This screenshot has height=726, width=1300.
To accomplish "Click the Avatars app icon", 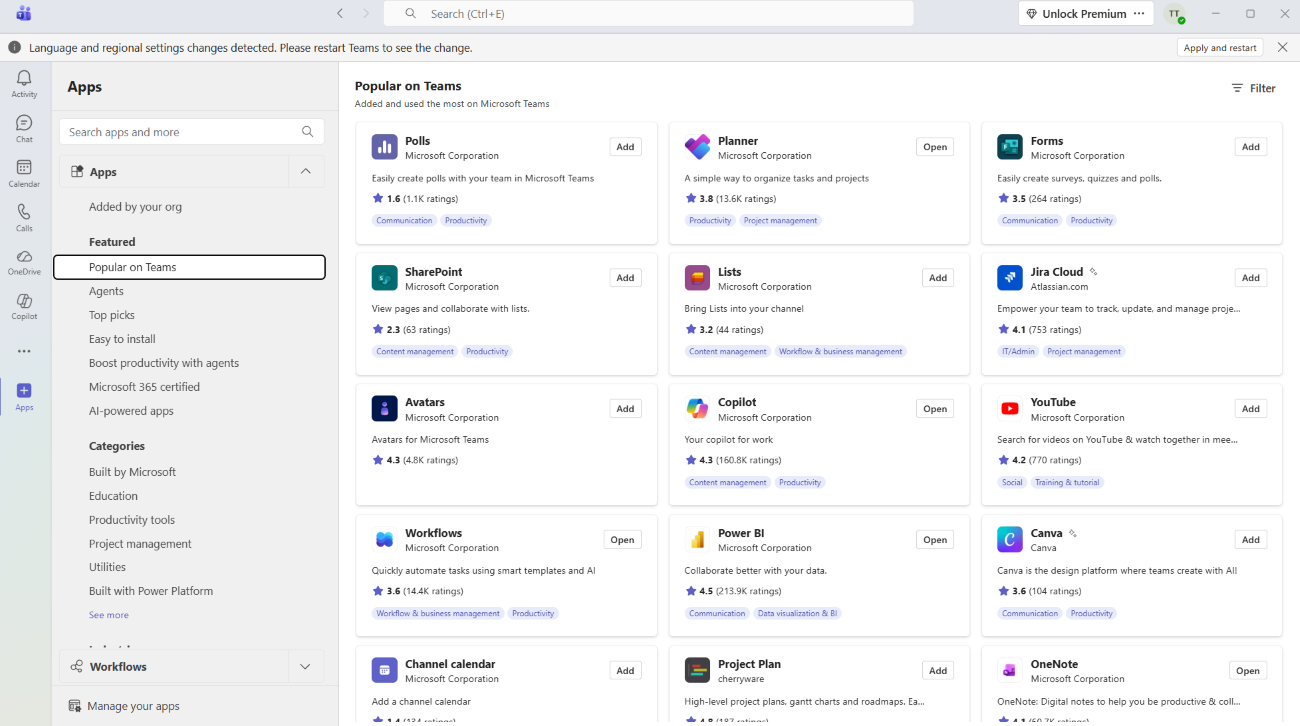I will (x=384, y=408).
